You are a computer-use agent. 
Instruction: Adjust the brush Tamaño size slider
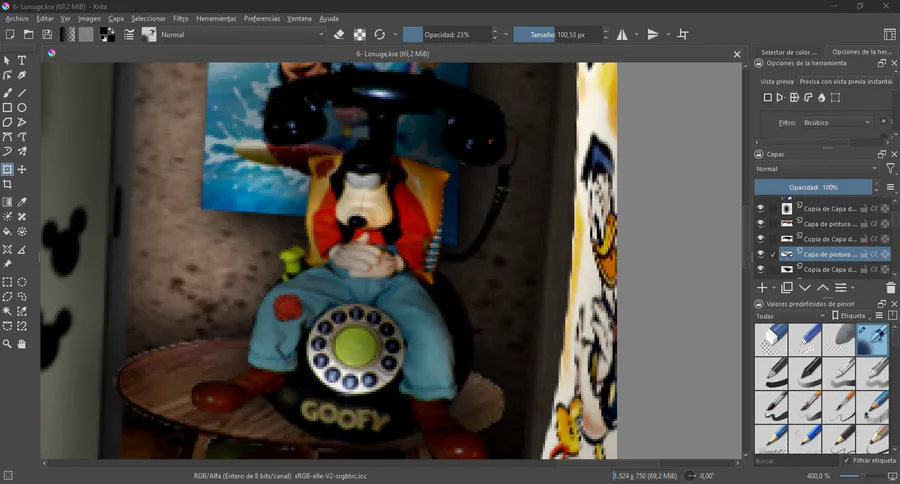pyautogui.click(x=557, y=34)
